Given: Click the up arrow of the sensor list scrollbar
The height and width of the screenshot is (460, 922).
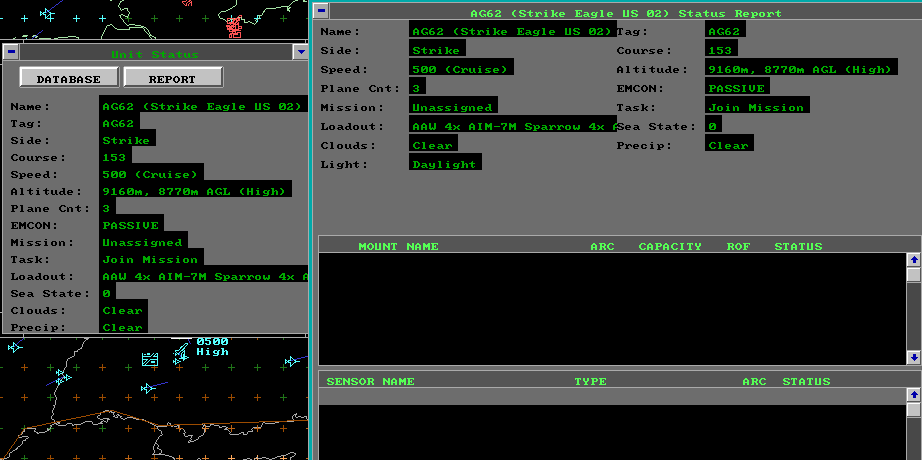Looking at the screenshot, I should (x=914, y=395).
